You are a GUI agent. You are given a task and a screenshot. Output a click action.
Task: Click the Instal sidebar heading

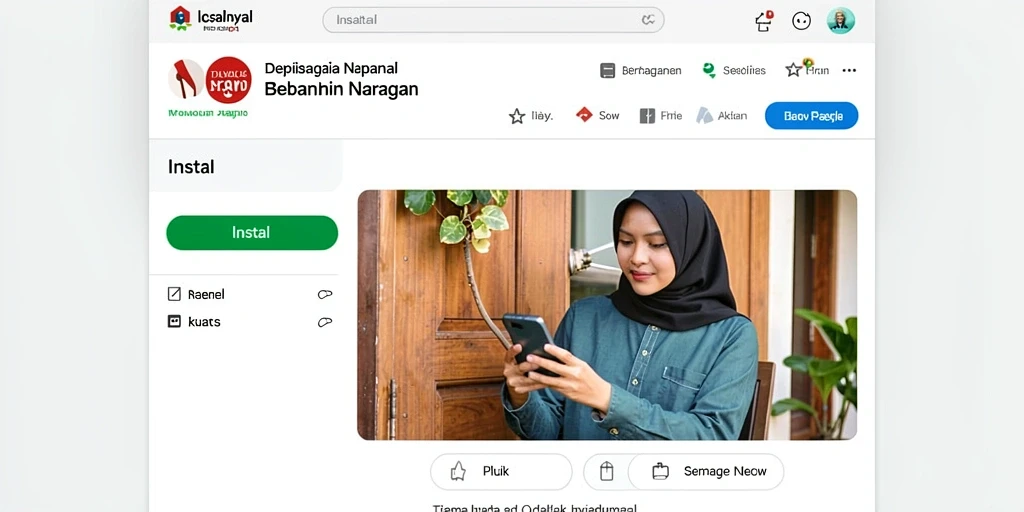[x=191, y=167]
